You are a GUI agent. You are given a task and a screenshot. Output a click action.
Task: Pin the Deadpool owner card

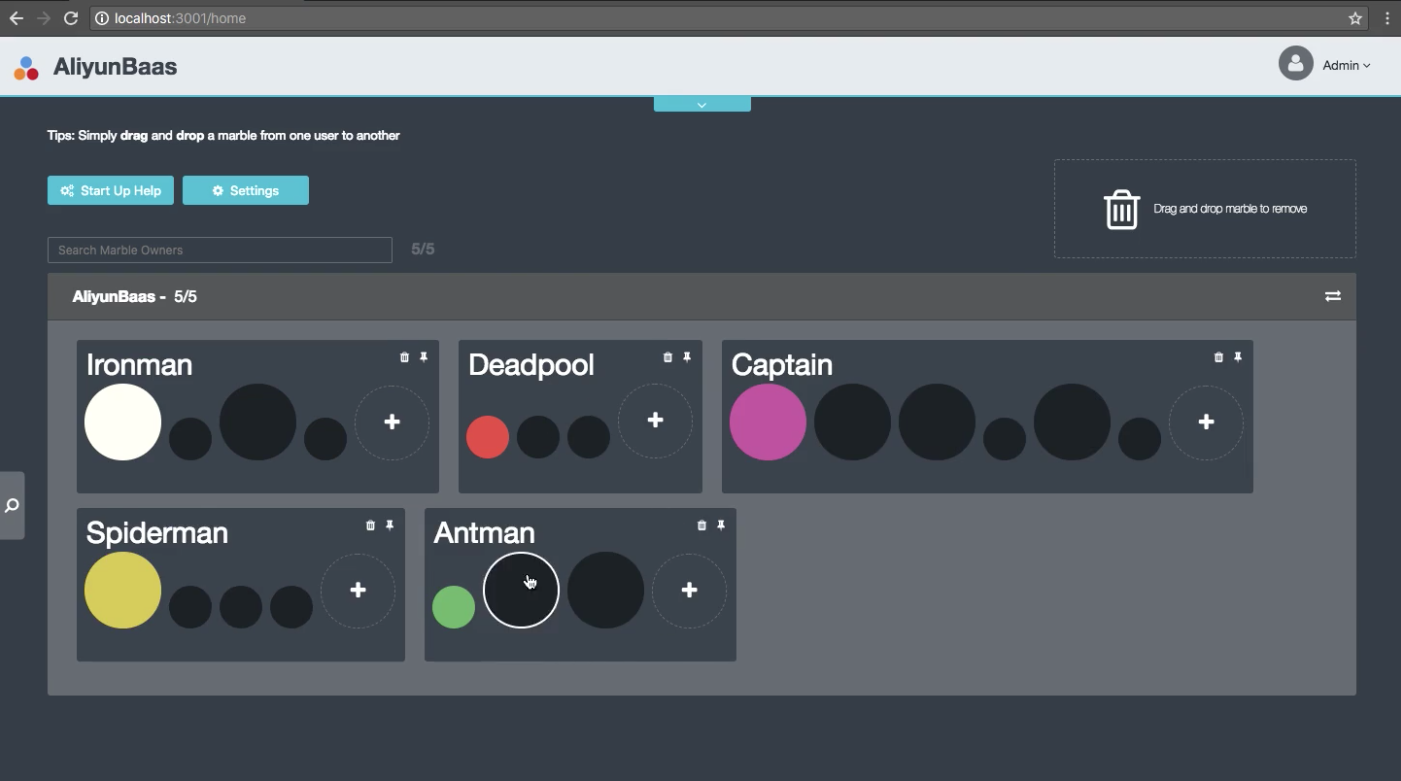click(687, 357)
